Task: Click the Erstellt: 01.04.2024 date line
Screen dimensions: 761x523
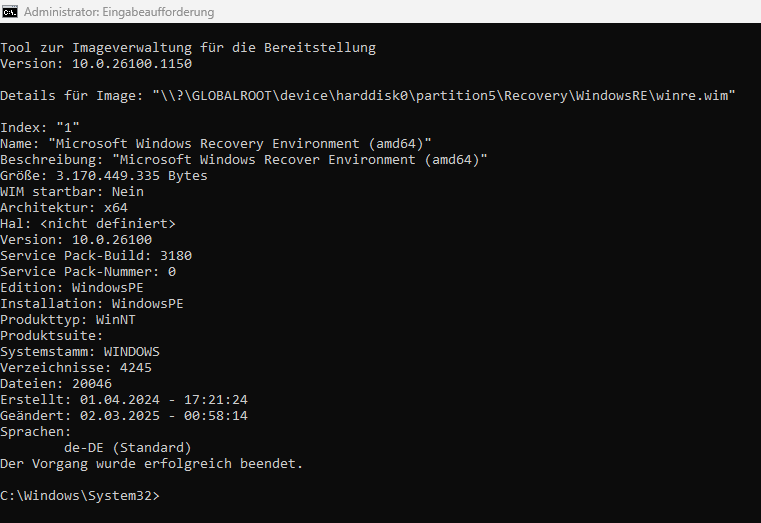Action: [124, 400]
